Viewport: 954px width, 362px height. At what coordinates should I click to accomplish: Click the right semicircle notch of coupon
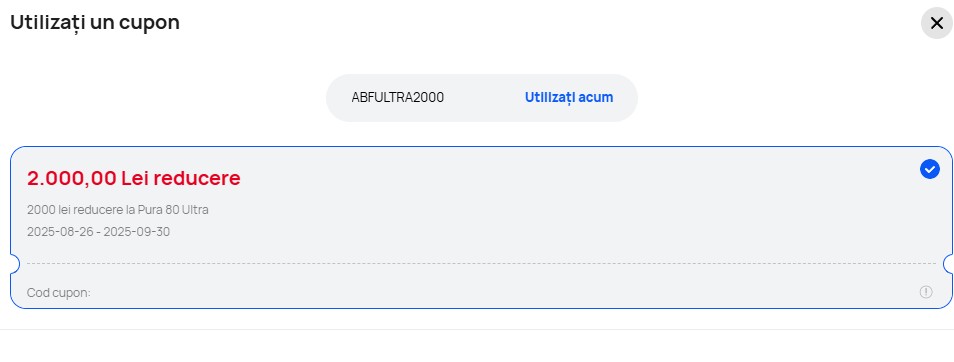[x=948, y=264]
